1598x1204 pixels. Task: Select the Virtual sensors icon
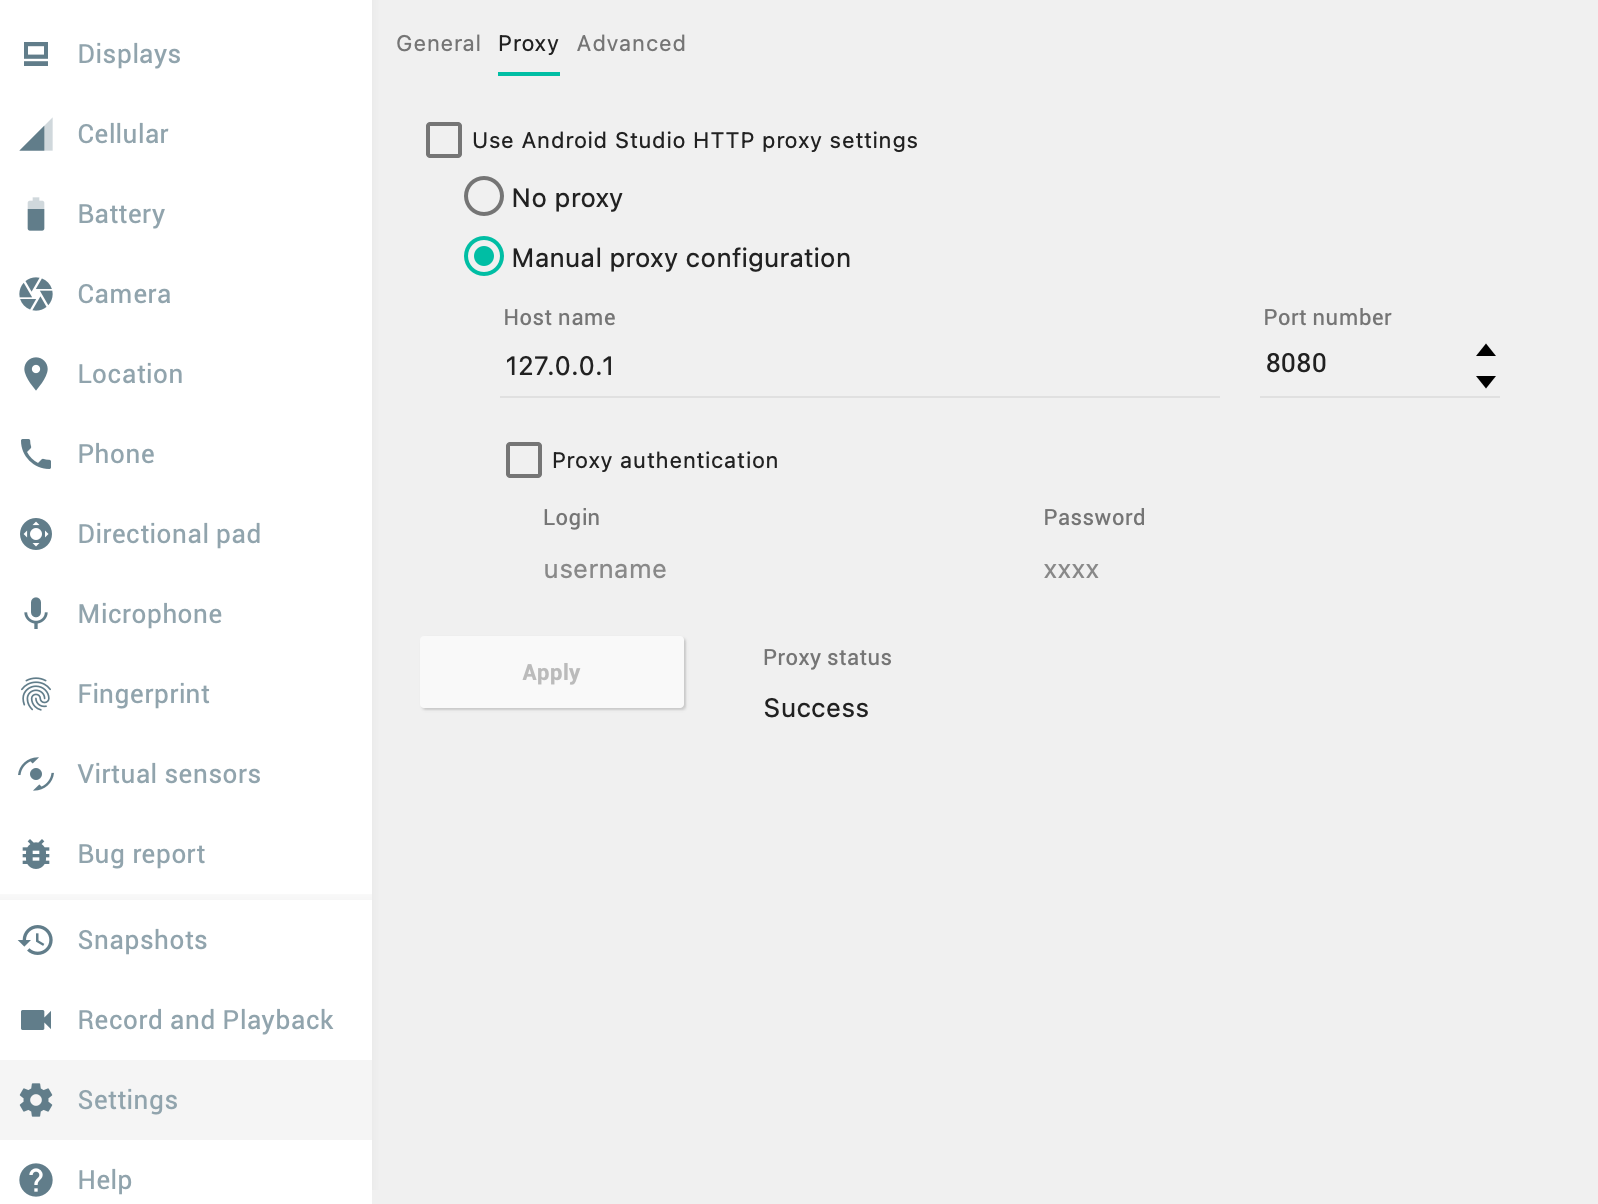[x=37, y=773]
